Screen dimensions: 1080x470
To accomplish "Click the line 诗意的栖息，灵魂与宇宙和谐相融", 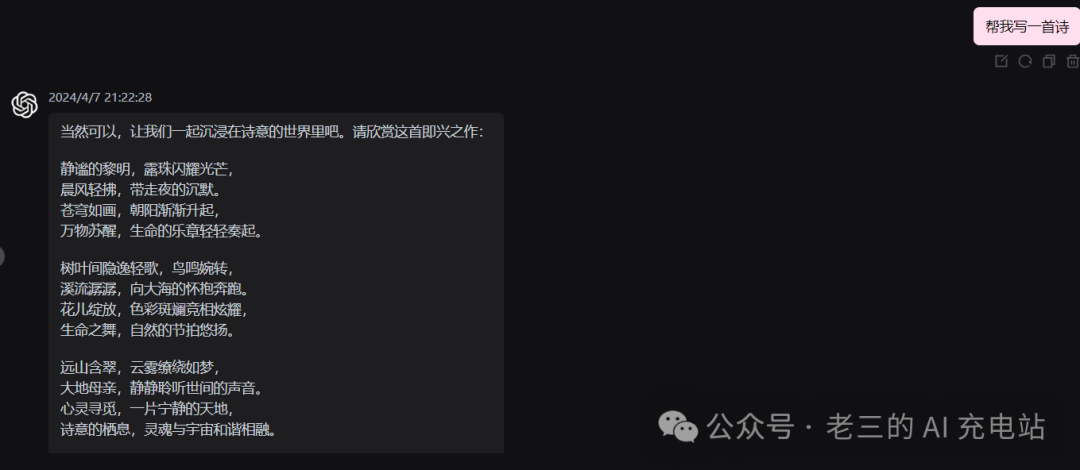I will click(x=169, y=431).
